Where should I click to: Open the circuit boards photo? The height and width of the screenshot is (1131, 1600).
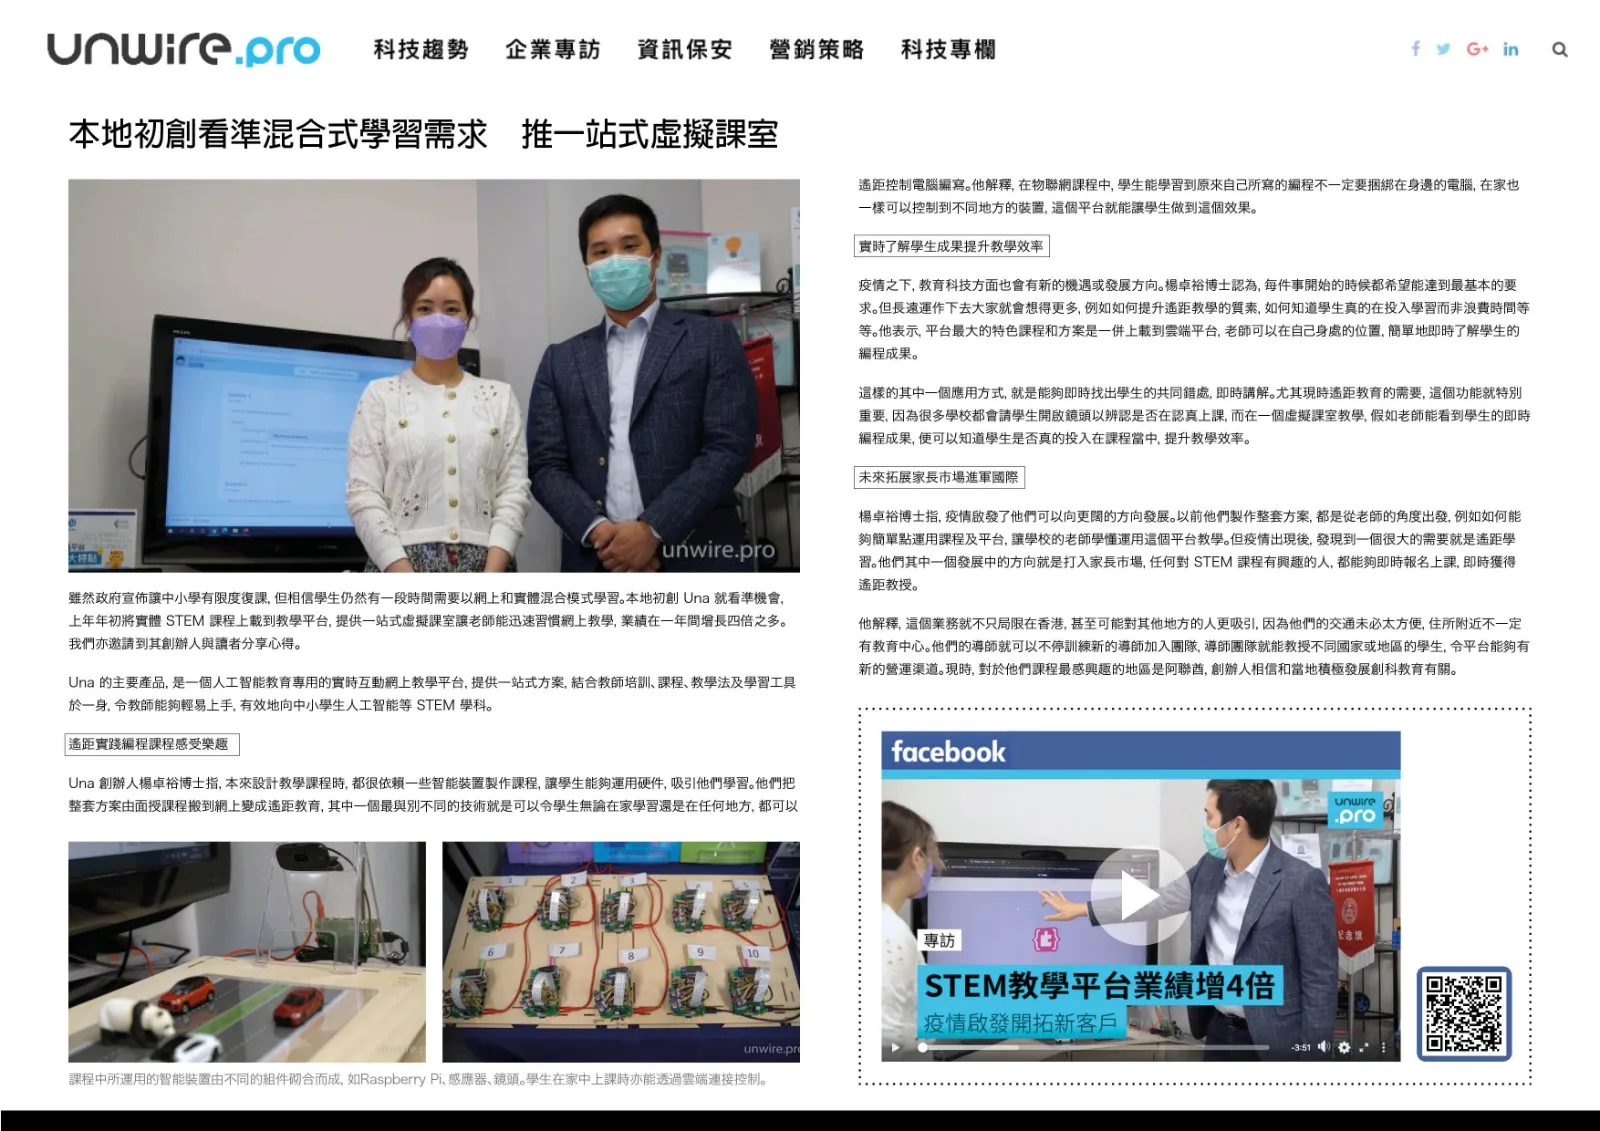(x=621, y=951)
